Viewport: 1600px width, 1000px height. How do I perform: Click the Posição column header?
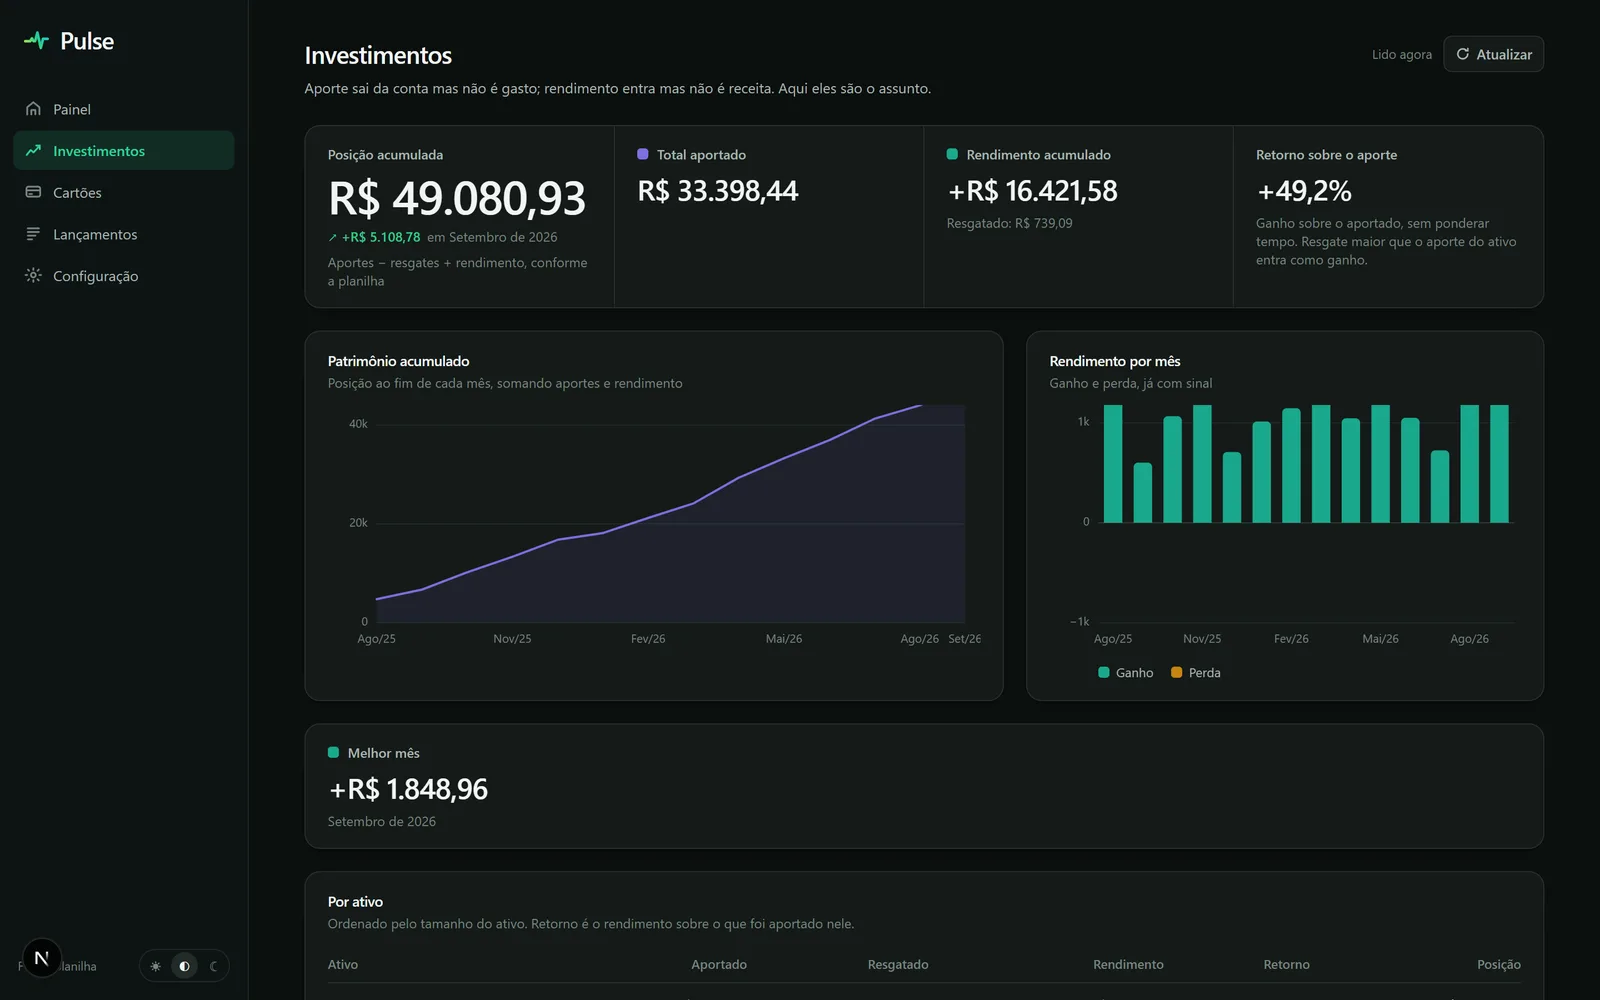click(x=1498, y=965)
